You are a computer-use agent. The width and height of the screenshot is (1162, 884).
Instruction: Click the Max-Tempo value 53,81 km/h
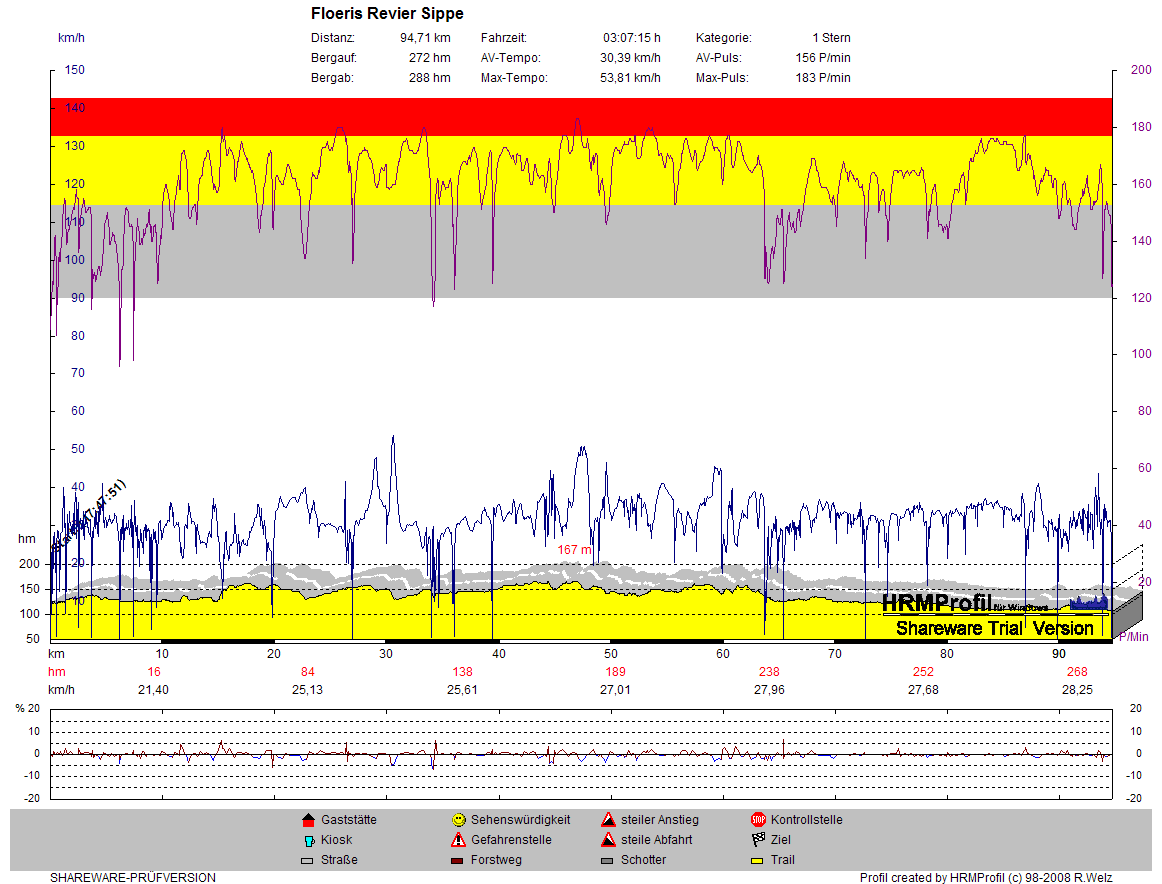click(630, 78)
